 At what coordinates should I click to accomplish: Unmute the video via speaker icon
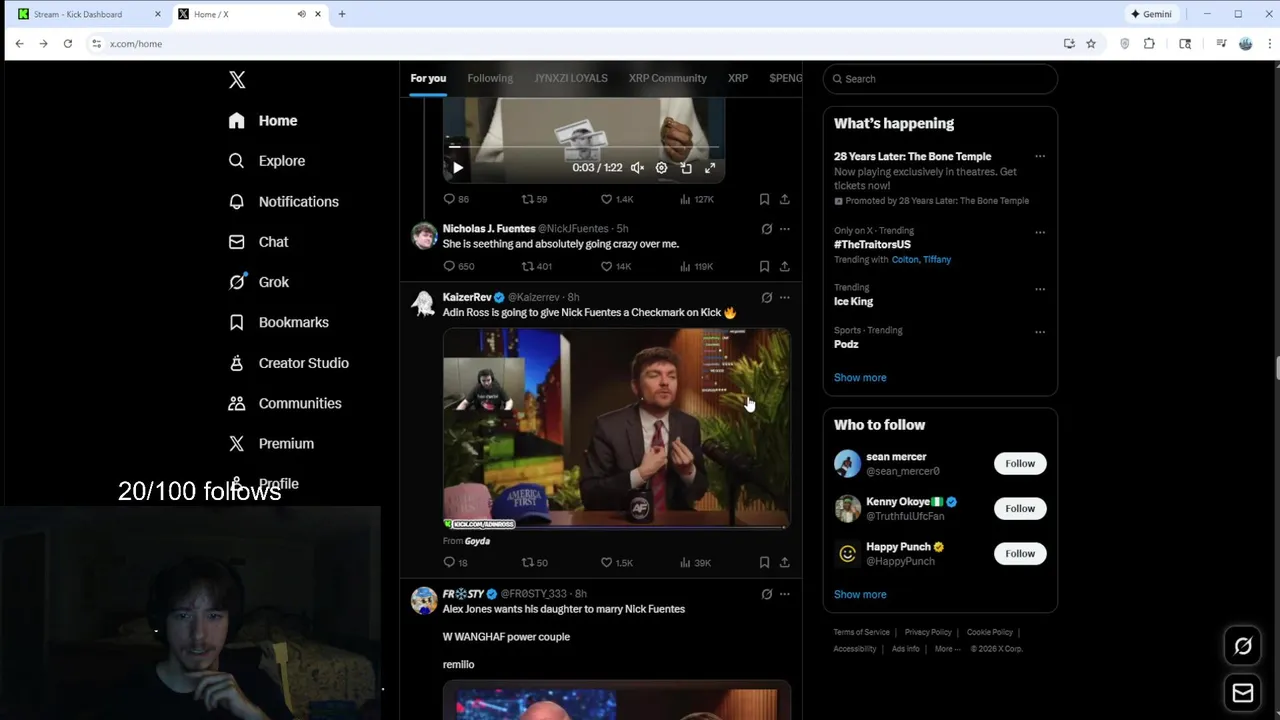(x=637, y=168)
